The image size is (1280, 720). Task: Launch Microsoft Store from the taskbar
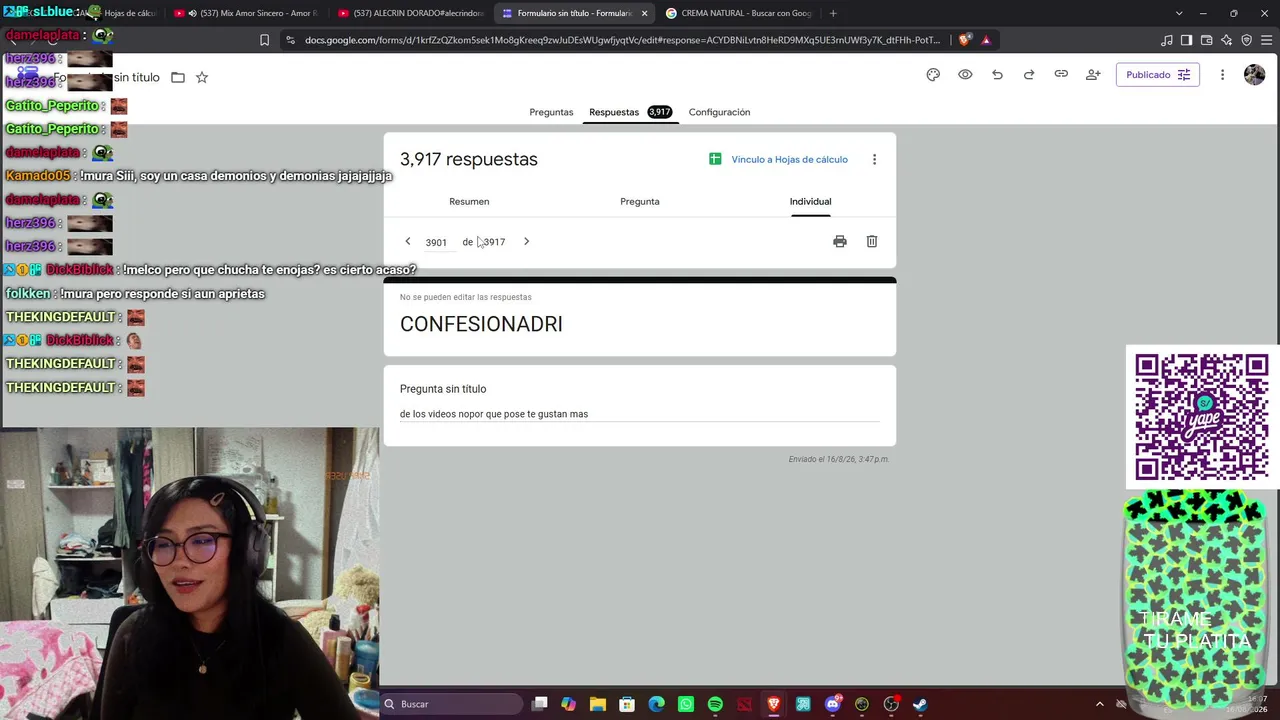627,704
